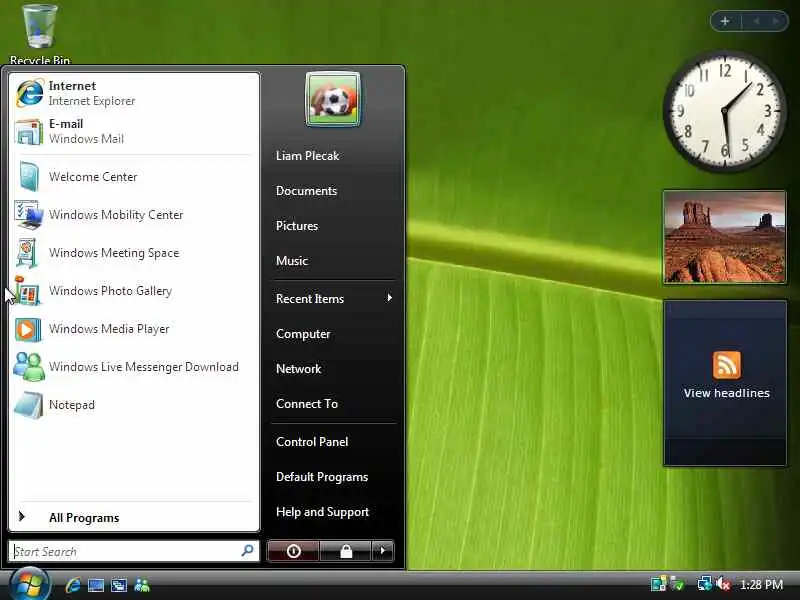Open Internet Explorer from Start menu

(x=134, y=93)
